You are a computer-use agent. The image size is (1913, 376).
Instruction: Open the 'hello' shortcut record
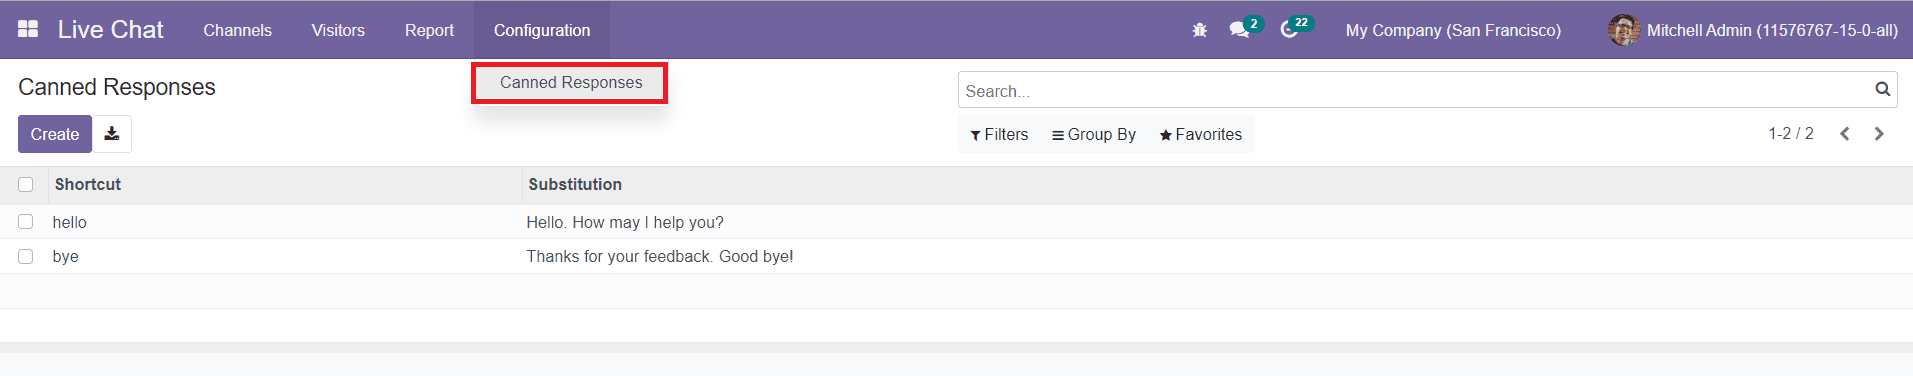pos(70,222)
